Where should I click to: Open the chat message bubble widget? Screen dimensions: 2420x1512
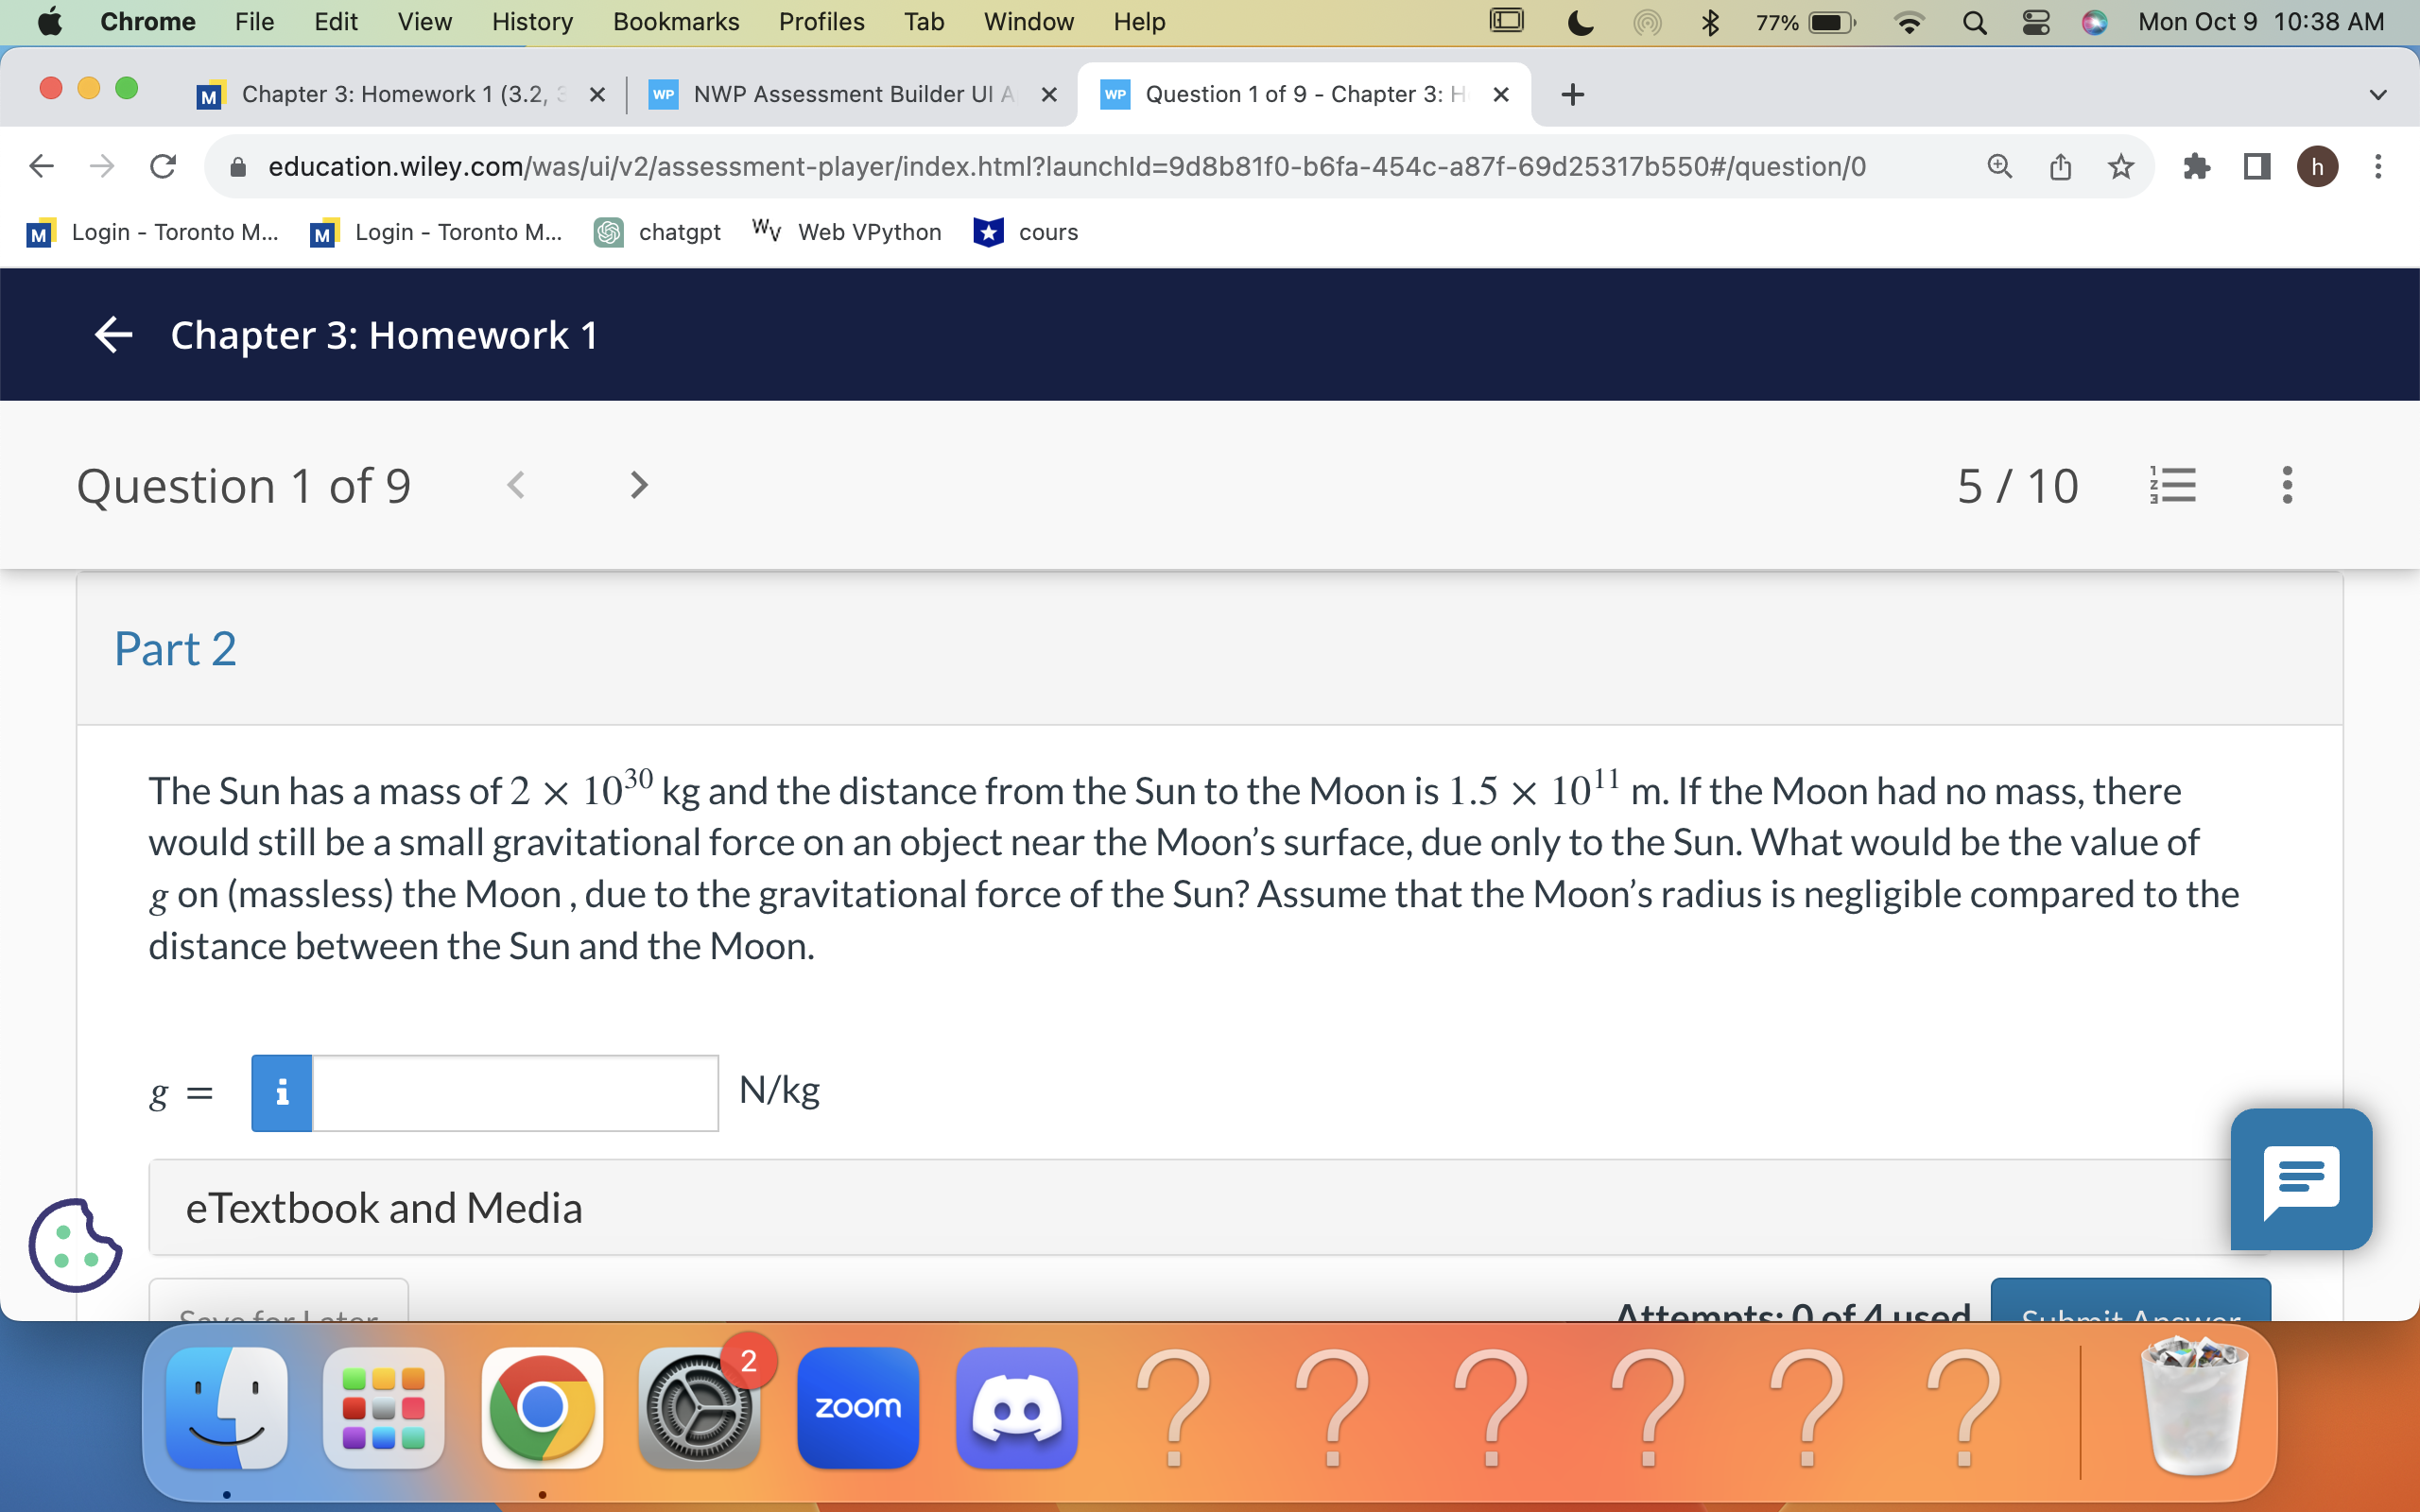click(x=2300, y=1178)
